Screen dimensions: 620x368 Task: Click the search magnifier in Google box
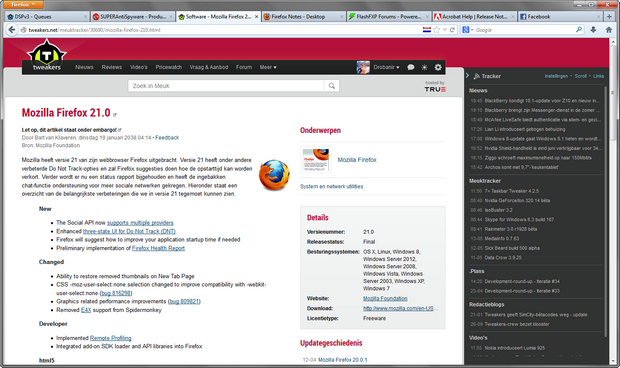579,30
